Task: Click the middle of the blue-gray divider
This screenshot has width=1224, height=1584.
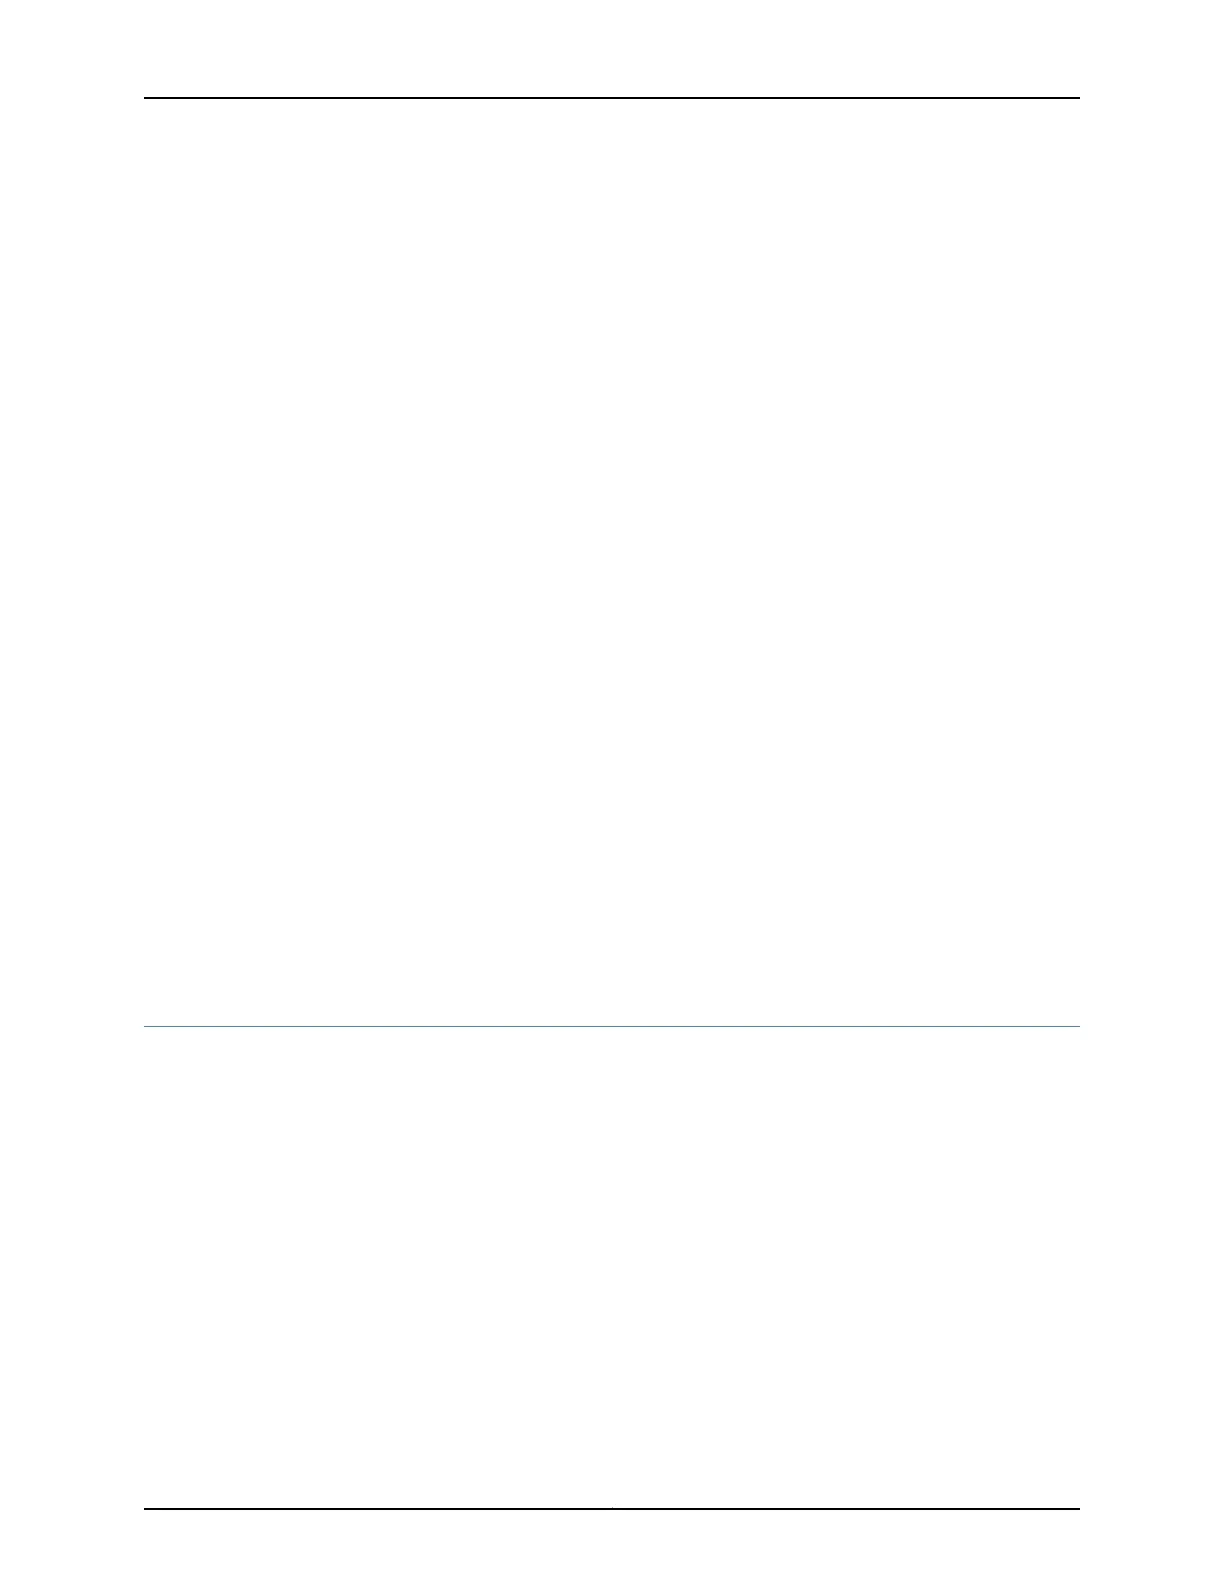Action: click(x=612, y=1026)
